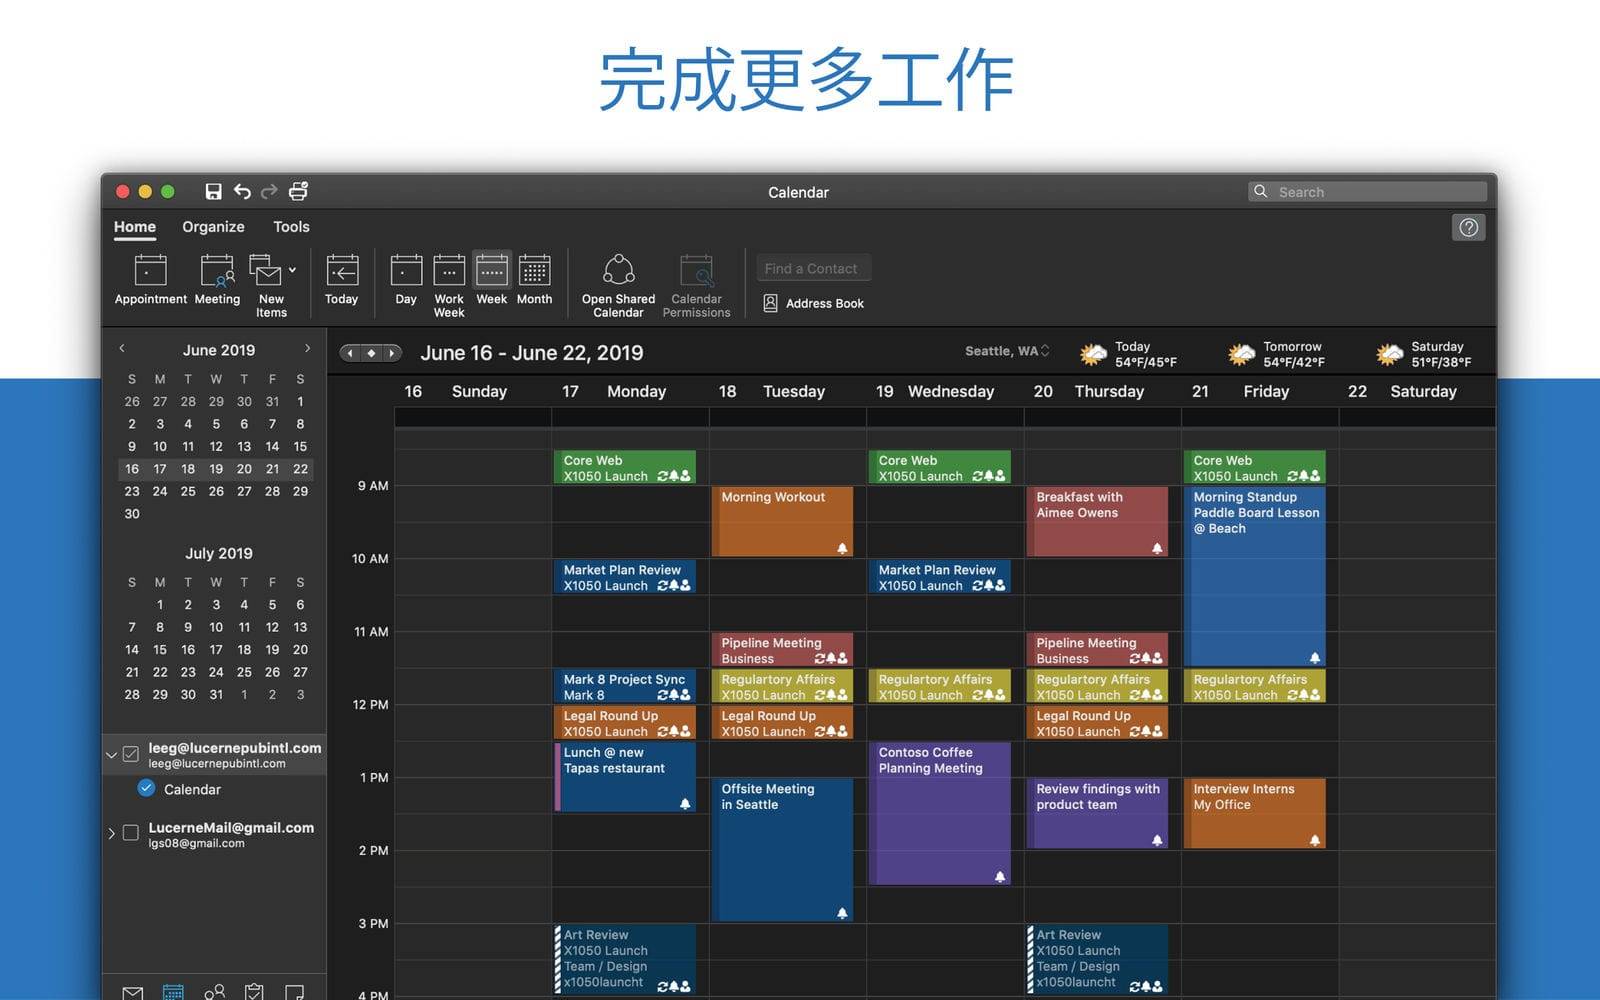Select June 19 in the mini calendar
Screen dimensions: 1600x1000
(216, 469)
